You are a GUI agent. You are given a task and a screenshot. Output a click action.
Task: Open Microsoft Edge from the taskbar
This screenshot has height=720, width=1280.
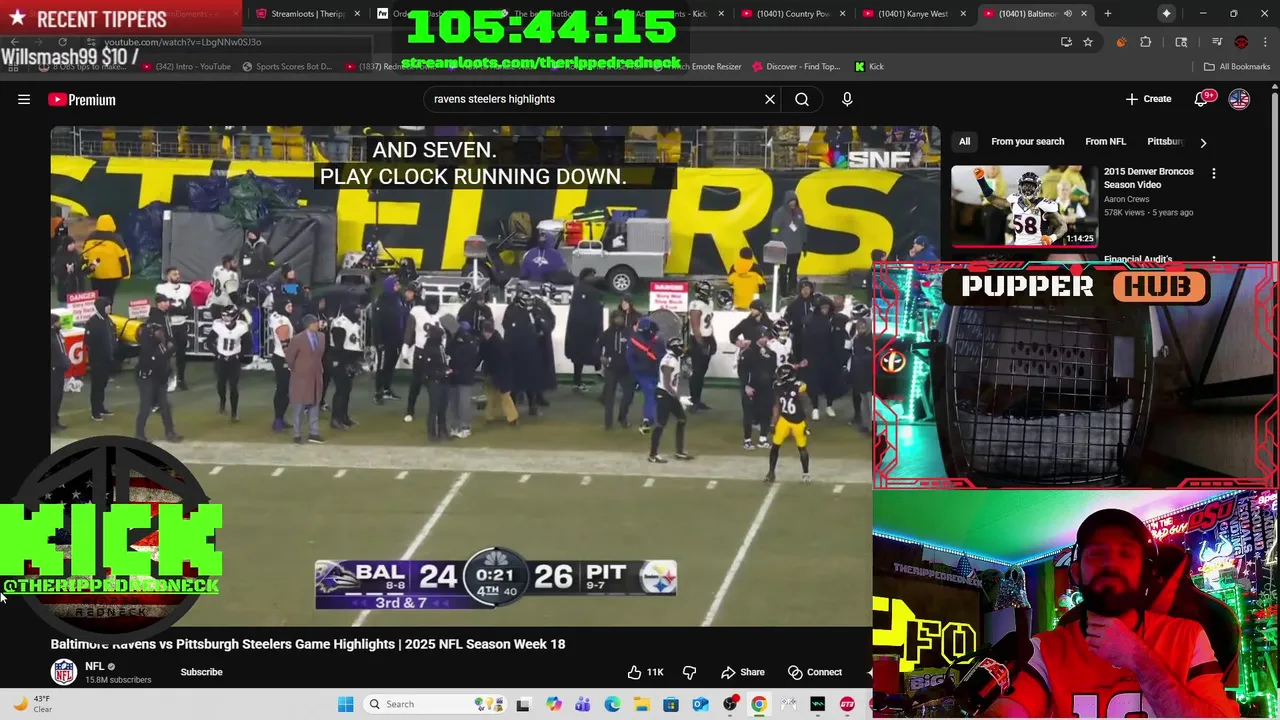(612, 704)
